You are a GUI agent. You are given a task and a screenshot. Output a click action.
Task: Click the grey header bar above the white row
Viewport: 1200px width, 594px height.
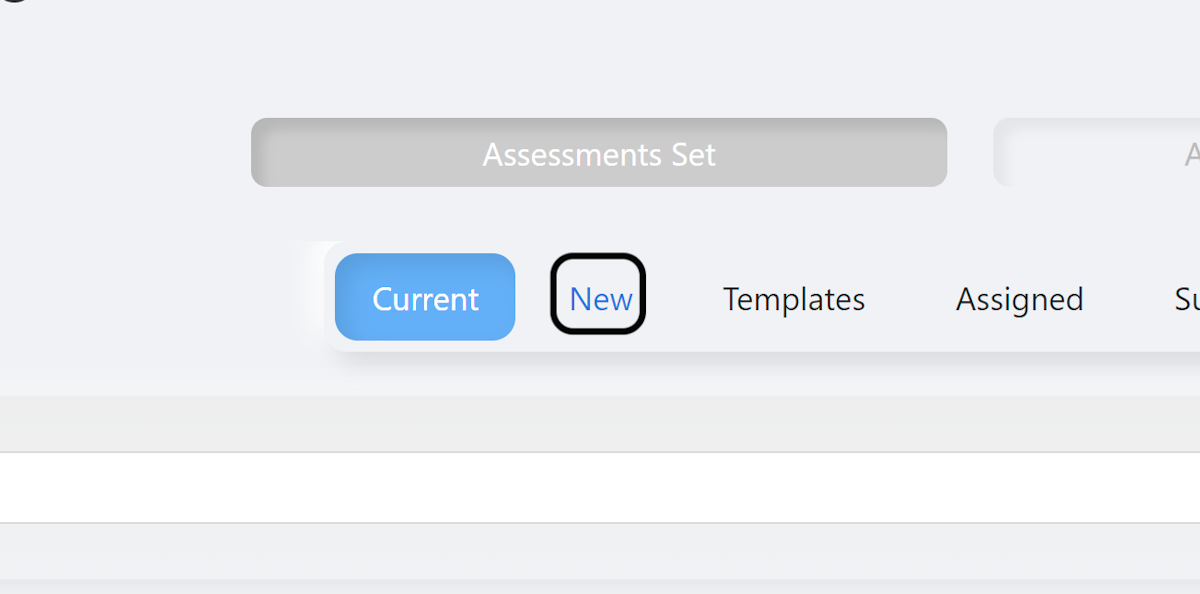pyautogui.click(x=600, y=424)
